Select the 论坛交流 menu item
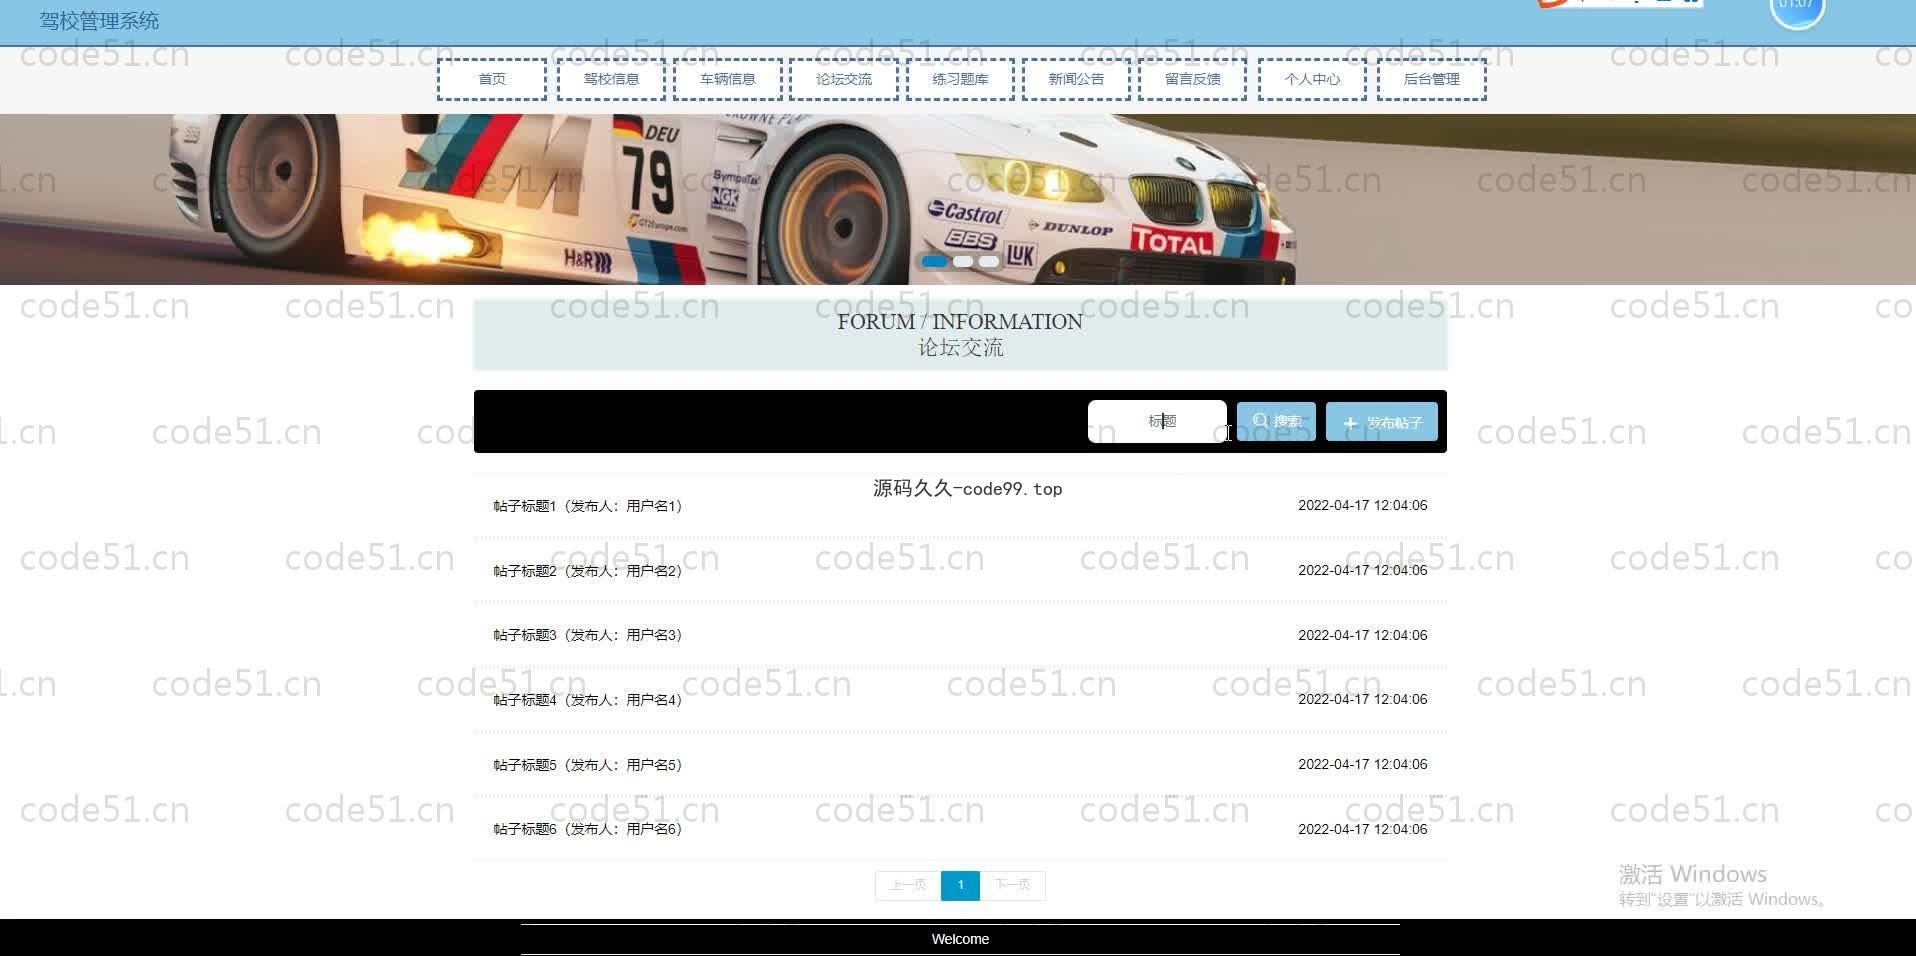1916x956 pixels. click(x=844, y=79)
